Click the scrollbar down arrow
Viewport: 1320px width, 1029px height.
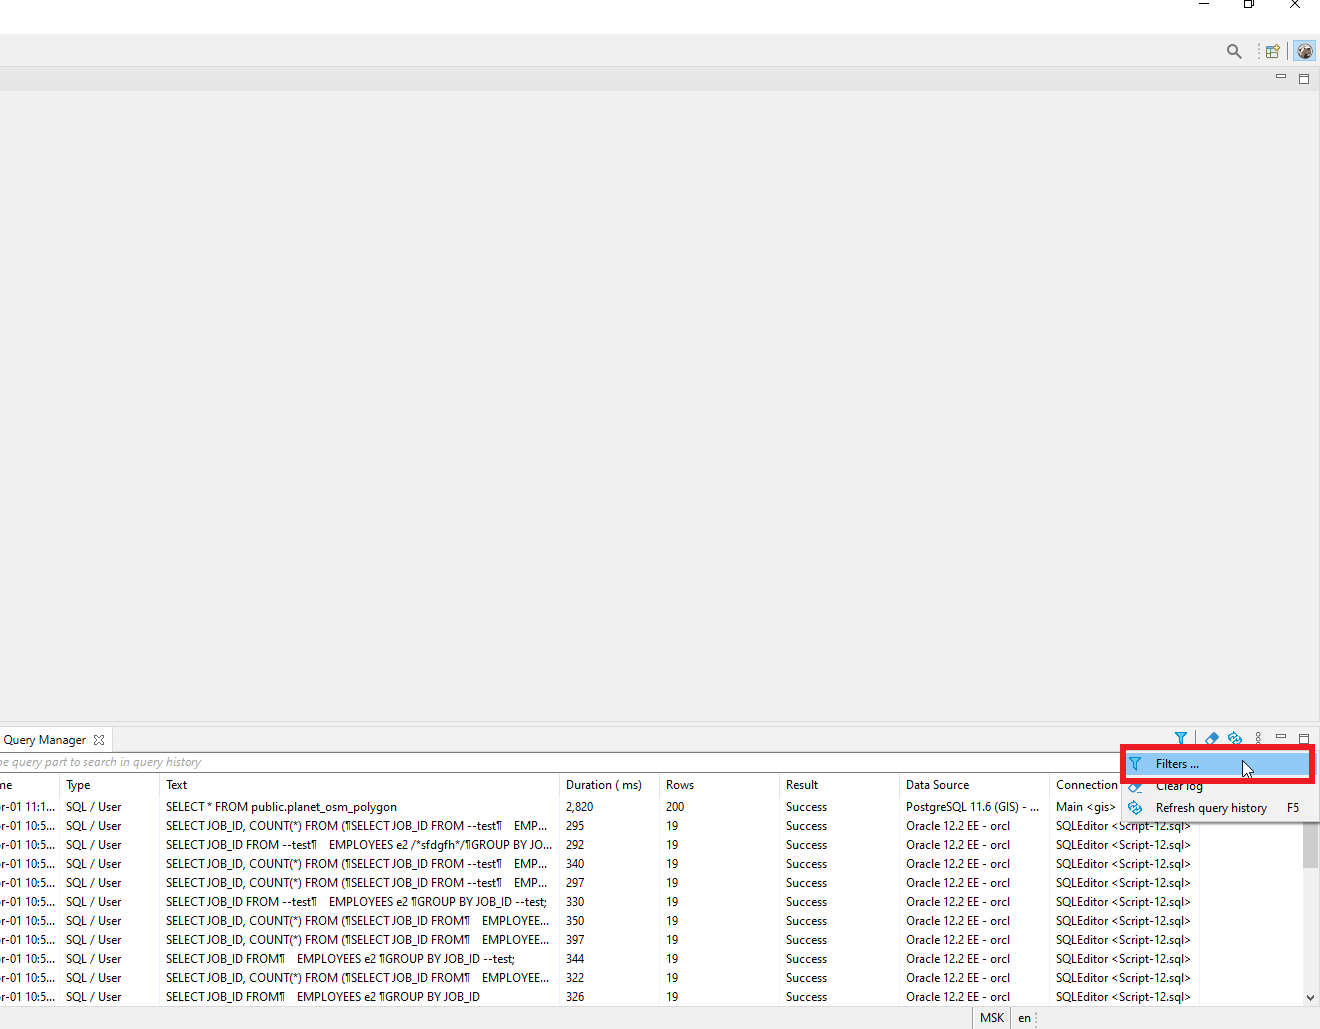tap(1311, 996)
